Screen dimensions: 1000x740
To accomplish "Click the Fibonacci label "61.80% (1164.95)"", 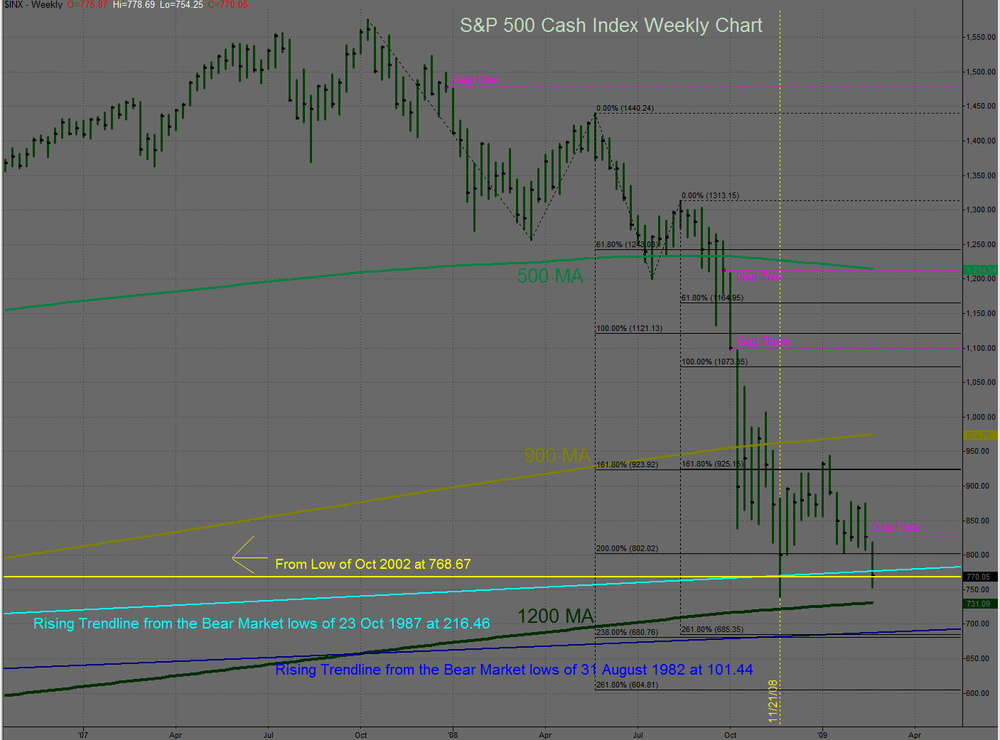I will point(712,298).
